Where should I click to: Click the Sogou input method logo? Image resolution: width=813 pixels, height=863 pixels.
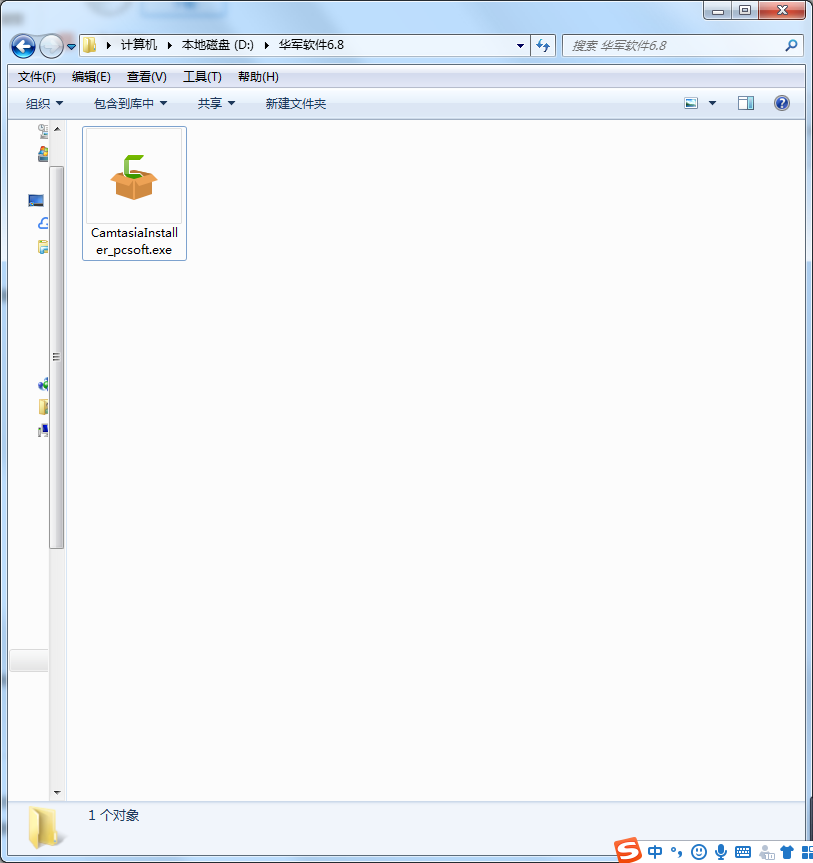pyautogui.click(x=626, y=851)
